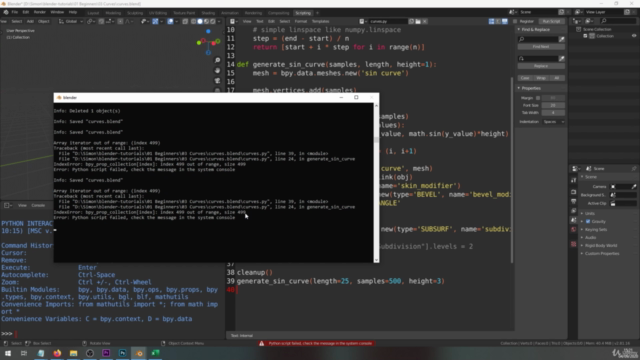Toggle viewport overlays icon

tap(170, 21)
